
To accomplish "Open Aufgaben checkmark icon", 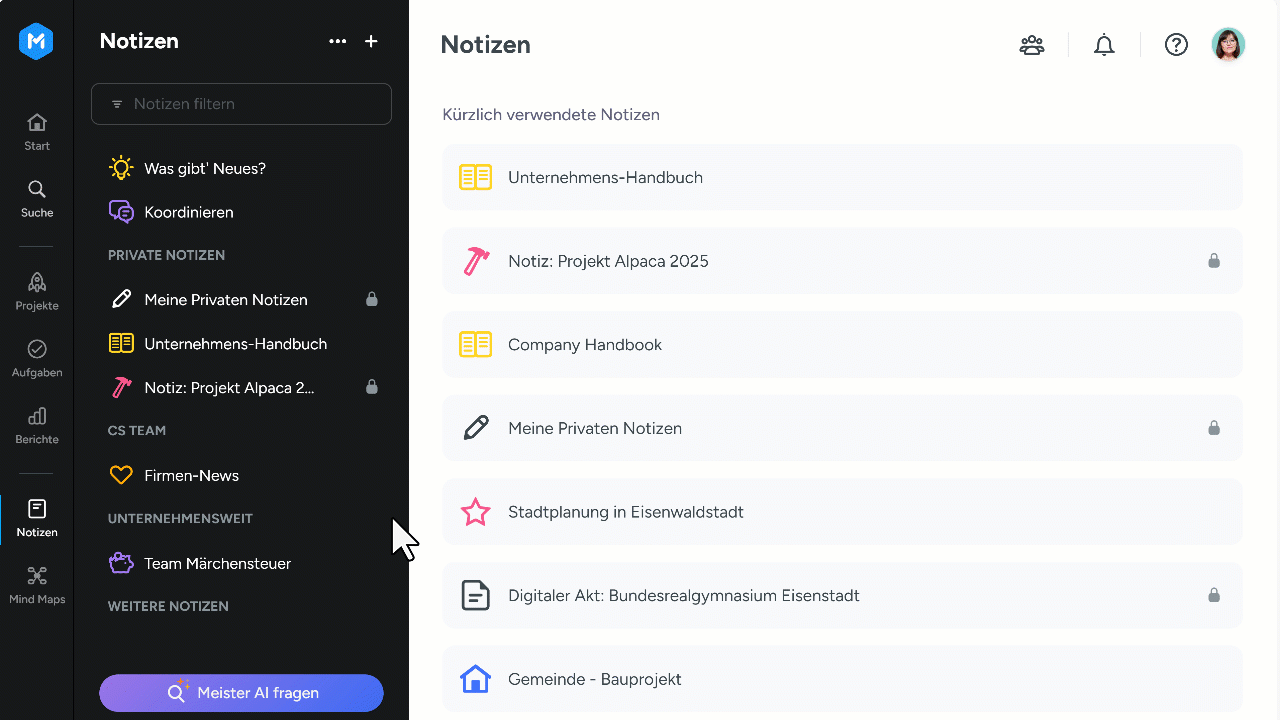I will point(37,349).
